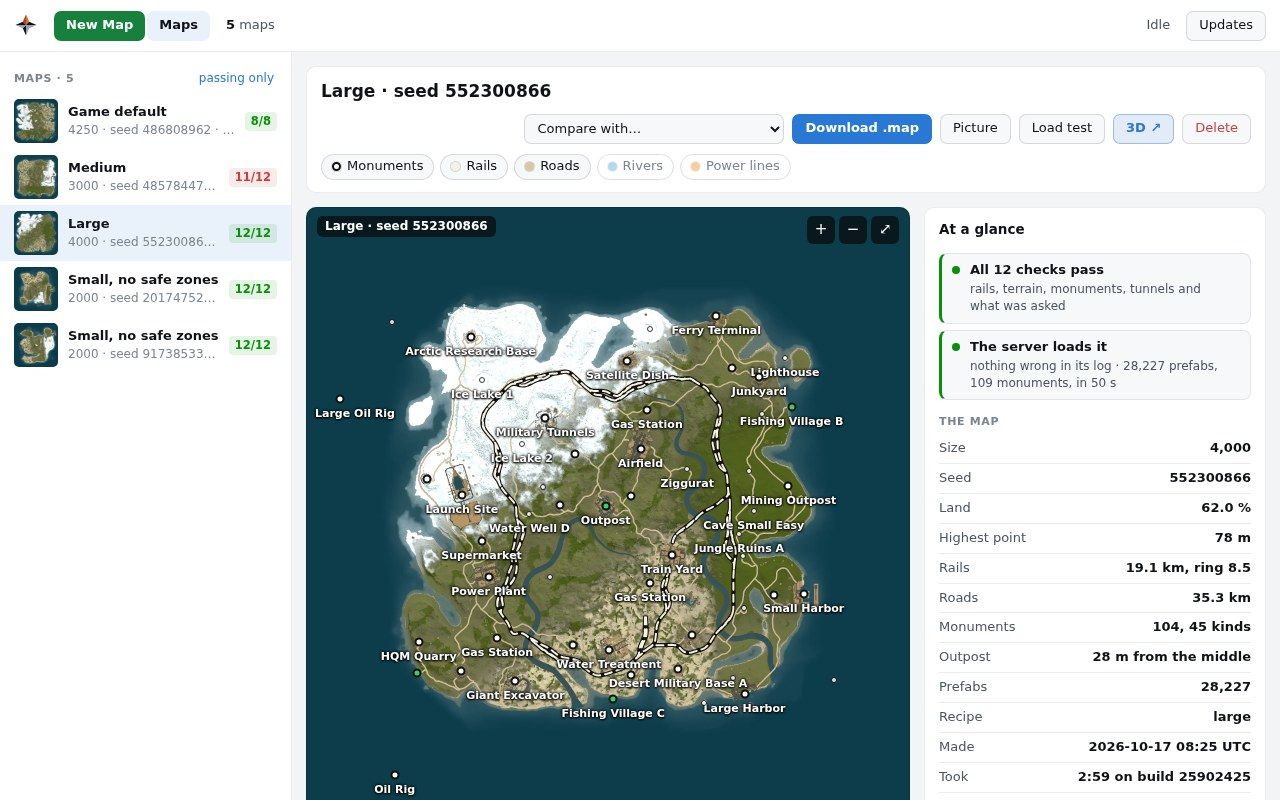Select the Large map in sidebar
The width and height of the screenshot is (1280, 800).
(x=145, y=233)
